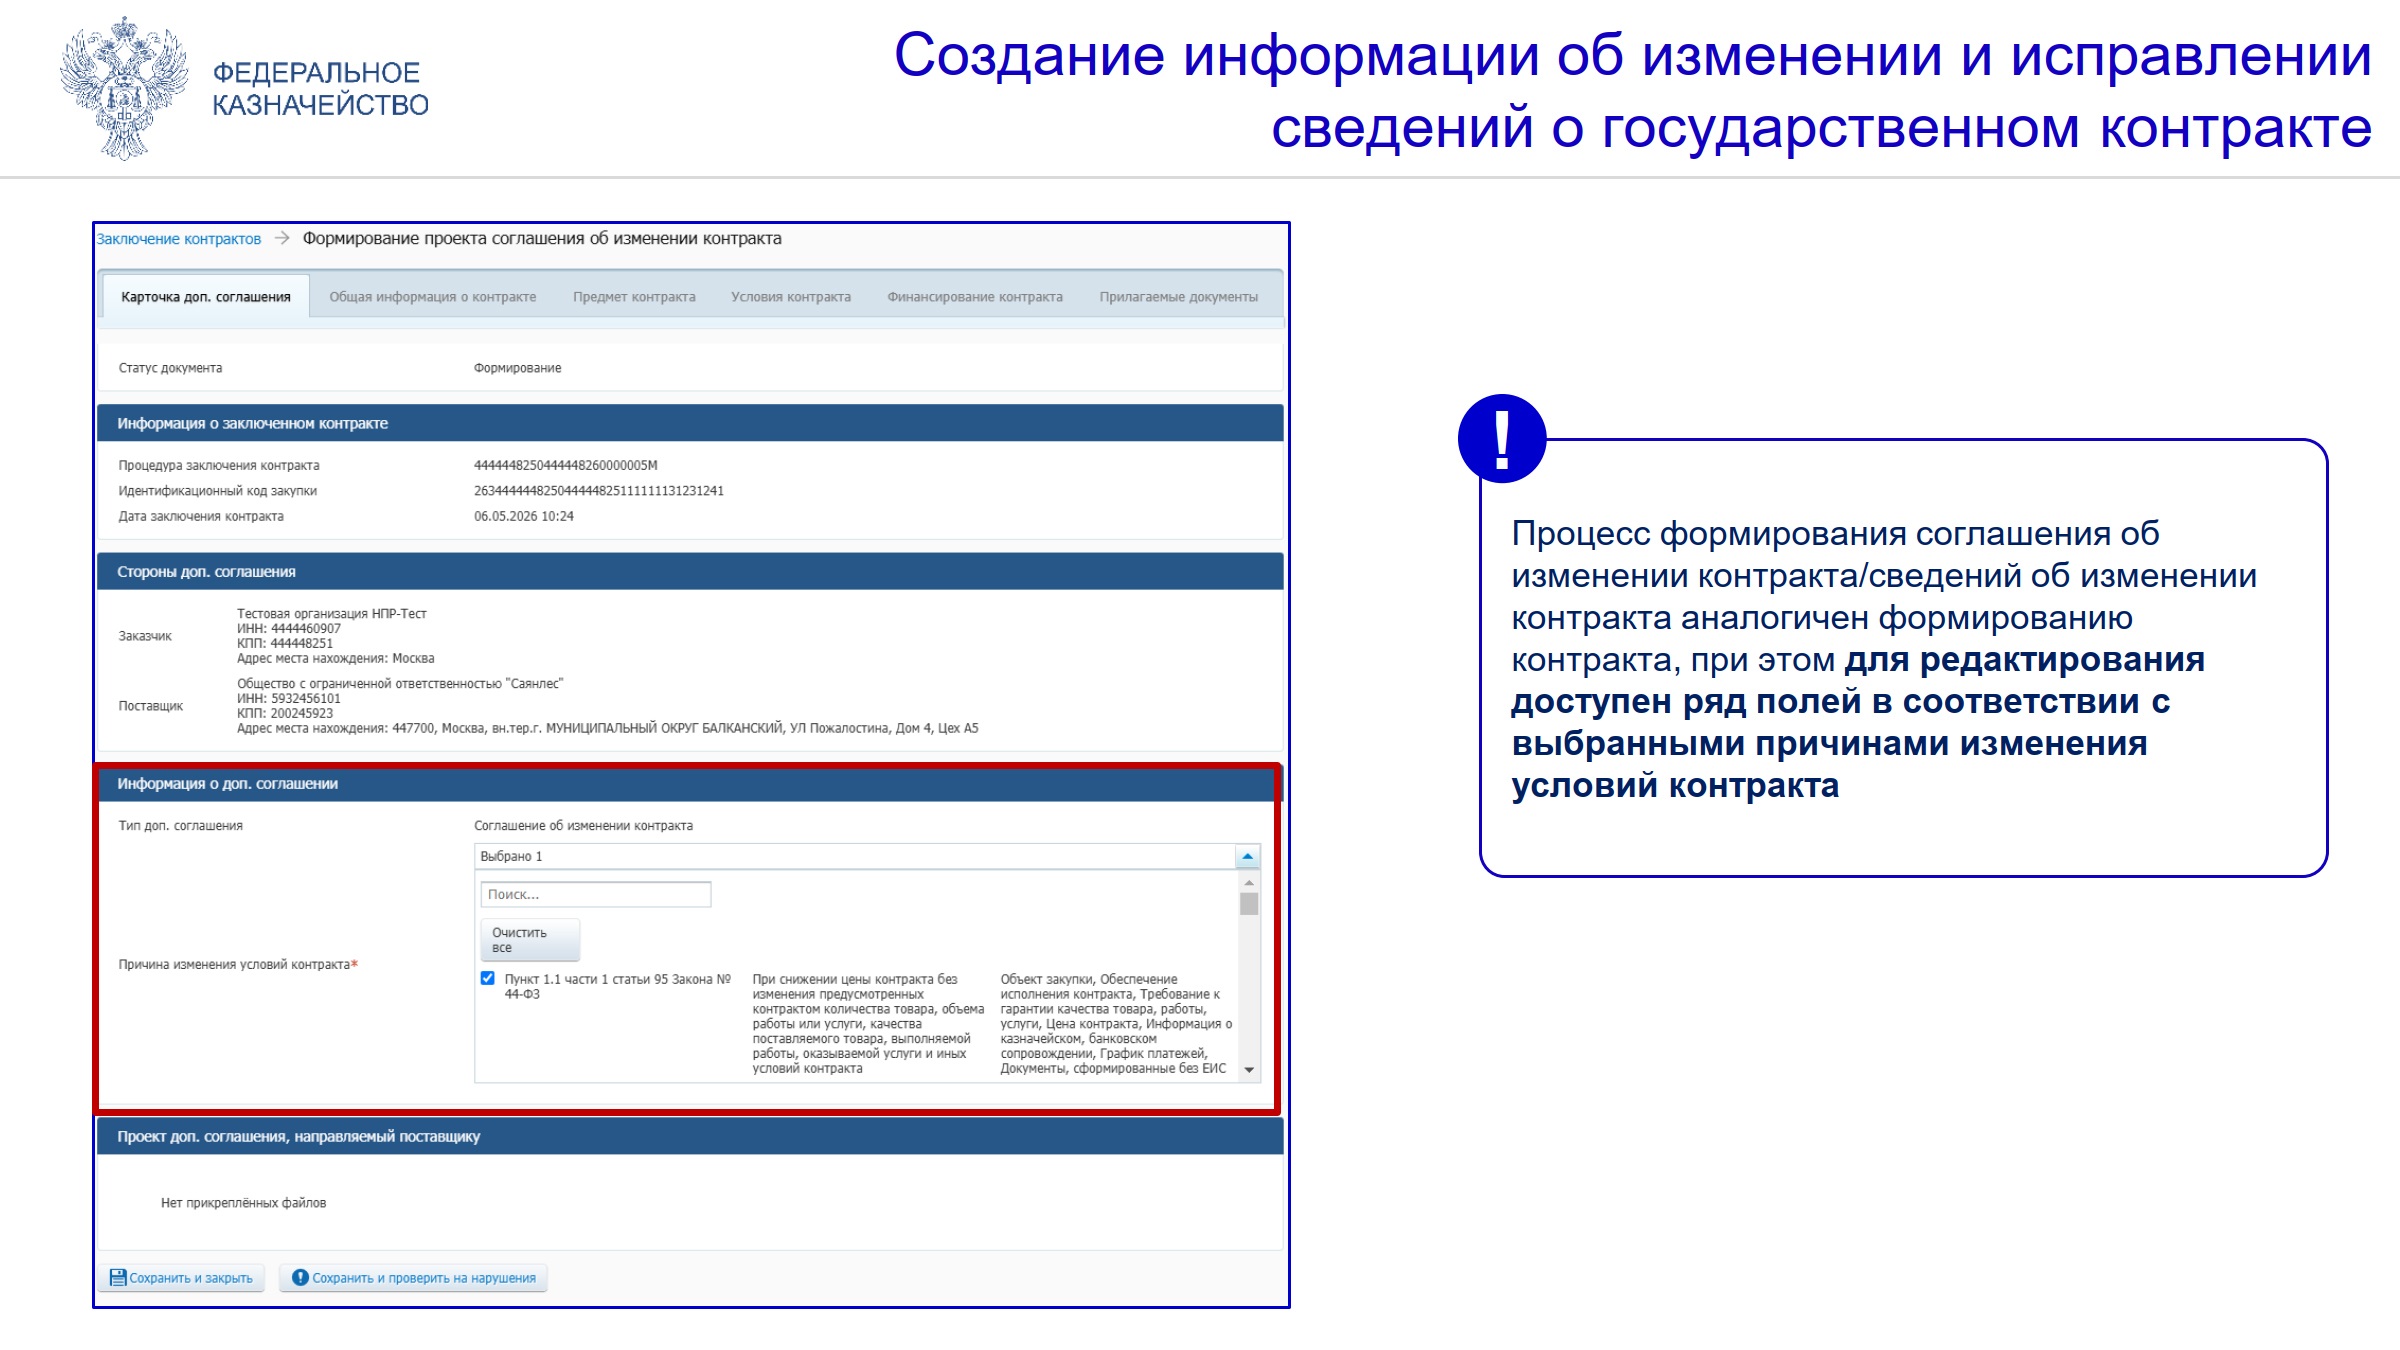This screenshot has width=2400, height=1350.
Task: Click the contract date 06.05.2026 10:24
Action: [524, 517]
